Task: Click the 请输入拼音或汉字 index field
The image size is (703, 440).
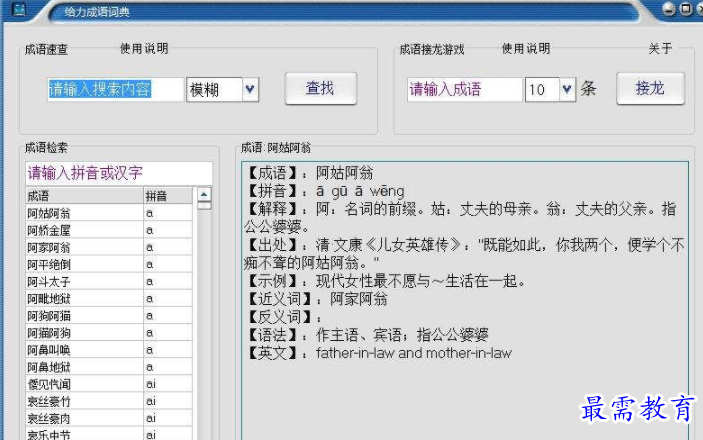Action: (x=119, y=173)
